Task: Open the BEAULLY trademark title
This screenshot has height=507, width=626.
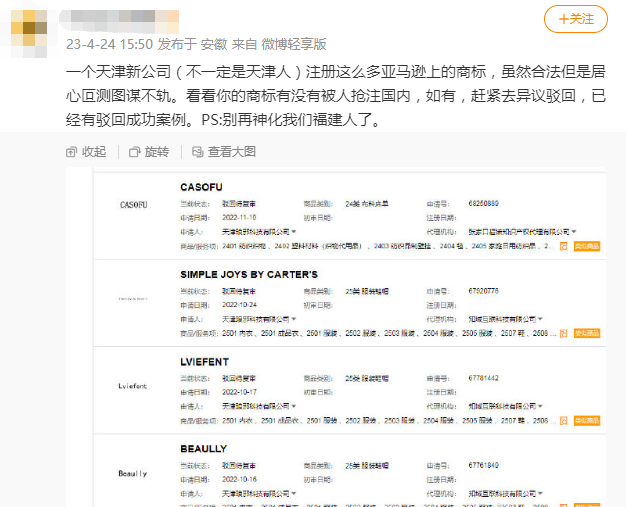Action: pos(203,449)
